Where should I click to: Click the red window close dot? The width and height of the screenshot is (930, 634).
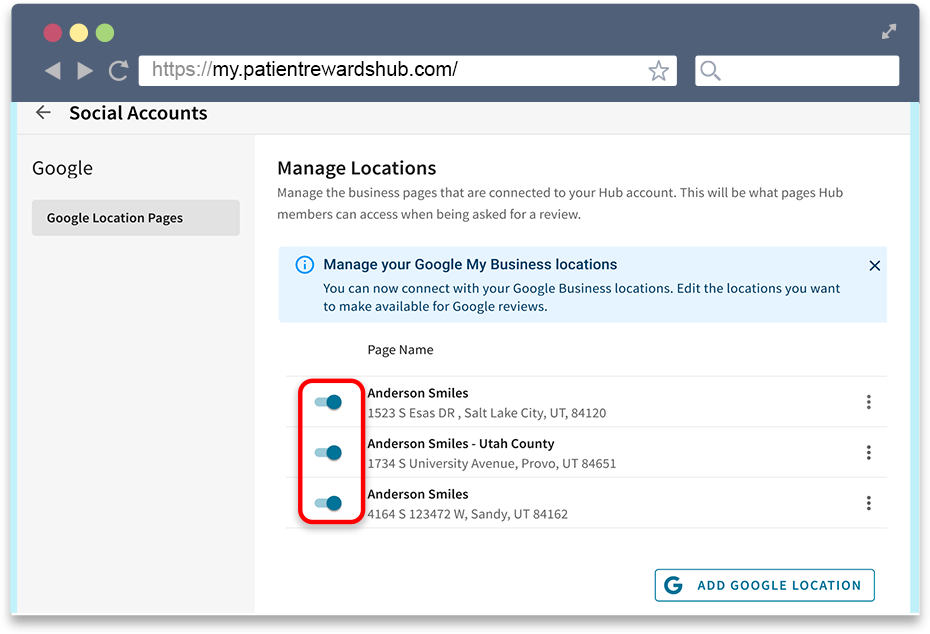[x=53, y=33]
